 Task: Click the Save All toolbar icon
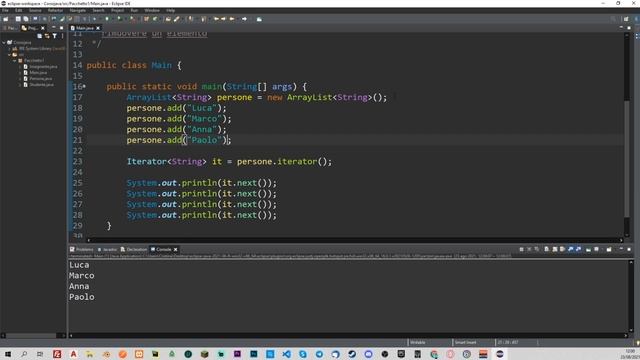tap(25, 19)
